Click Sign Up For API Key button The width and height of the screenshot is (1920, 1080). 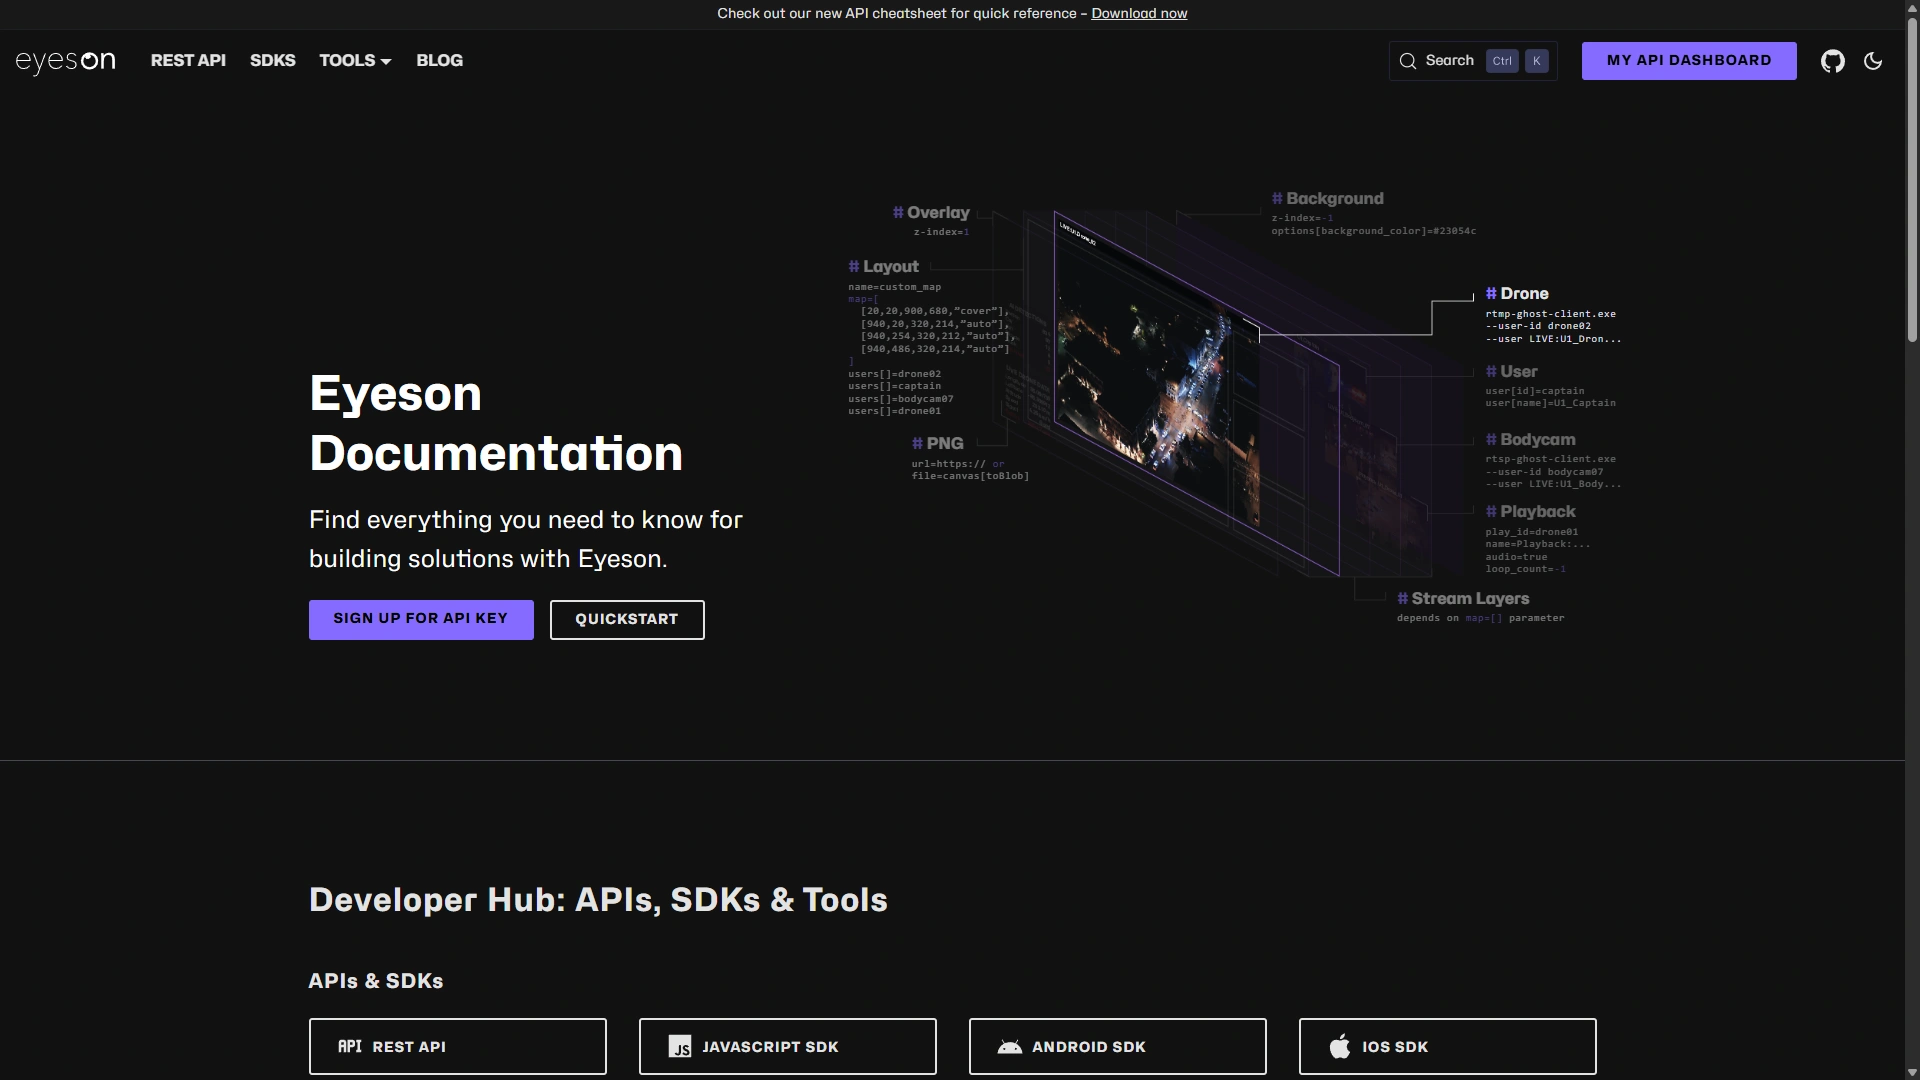pyautogui.click(x=421, y=620)
